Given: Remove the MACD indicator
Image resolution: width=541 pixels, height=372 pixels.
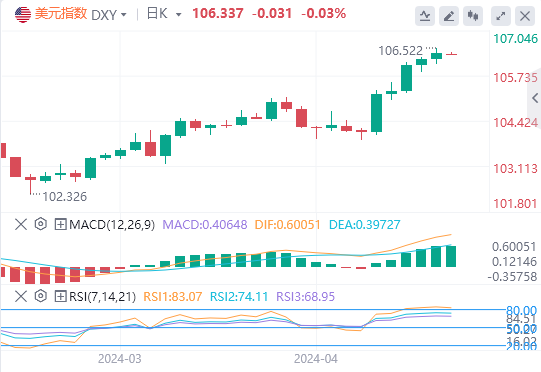Looking at the screenshot, I should point(21,225).
